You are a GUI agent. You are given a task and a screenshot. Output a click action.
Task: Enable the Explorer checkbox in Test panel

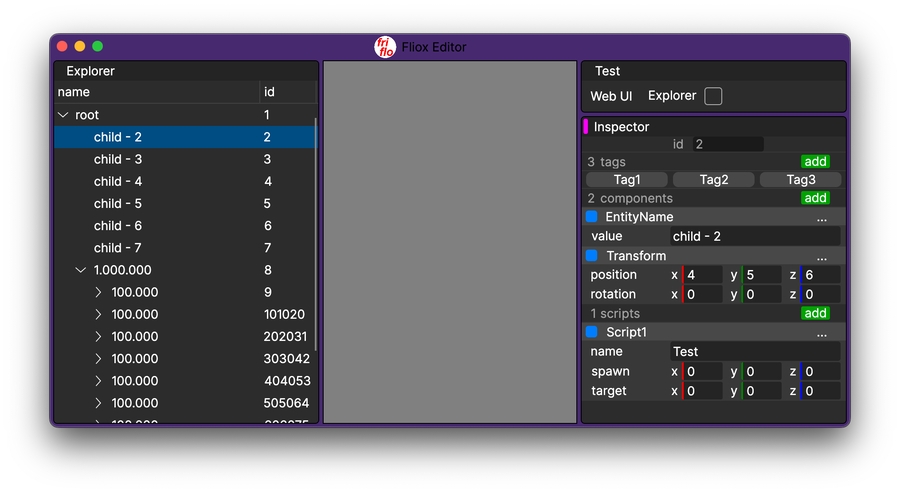[x=713, y=96]
